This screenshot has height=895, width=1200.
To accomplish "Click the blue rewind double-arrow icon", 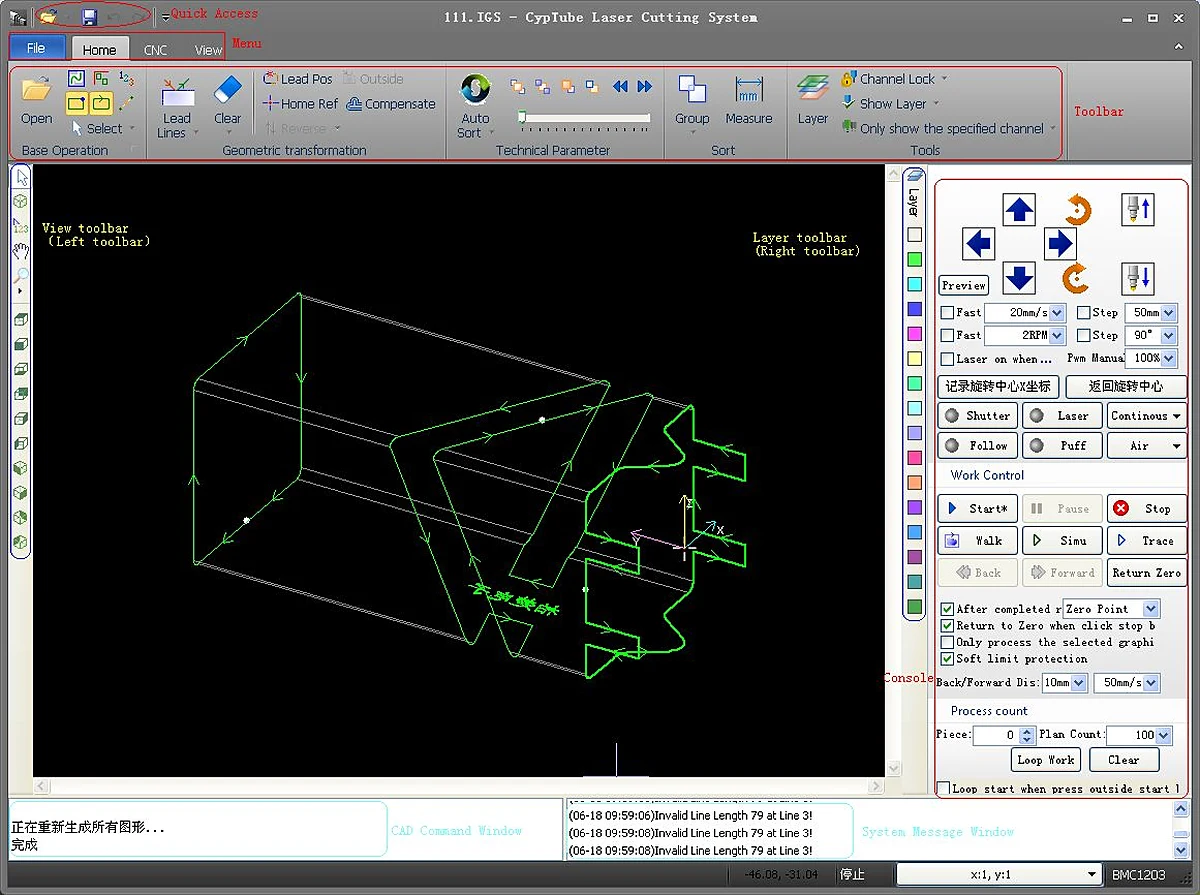I will [x=620, y=87].
